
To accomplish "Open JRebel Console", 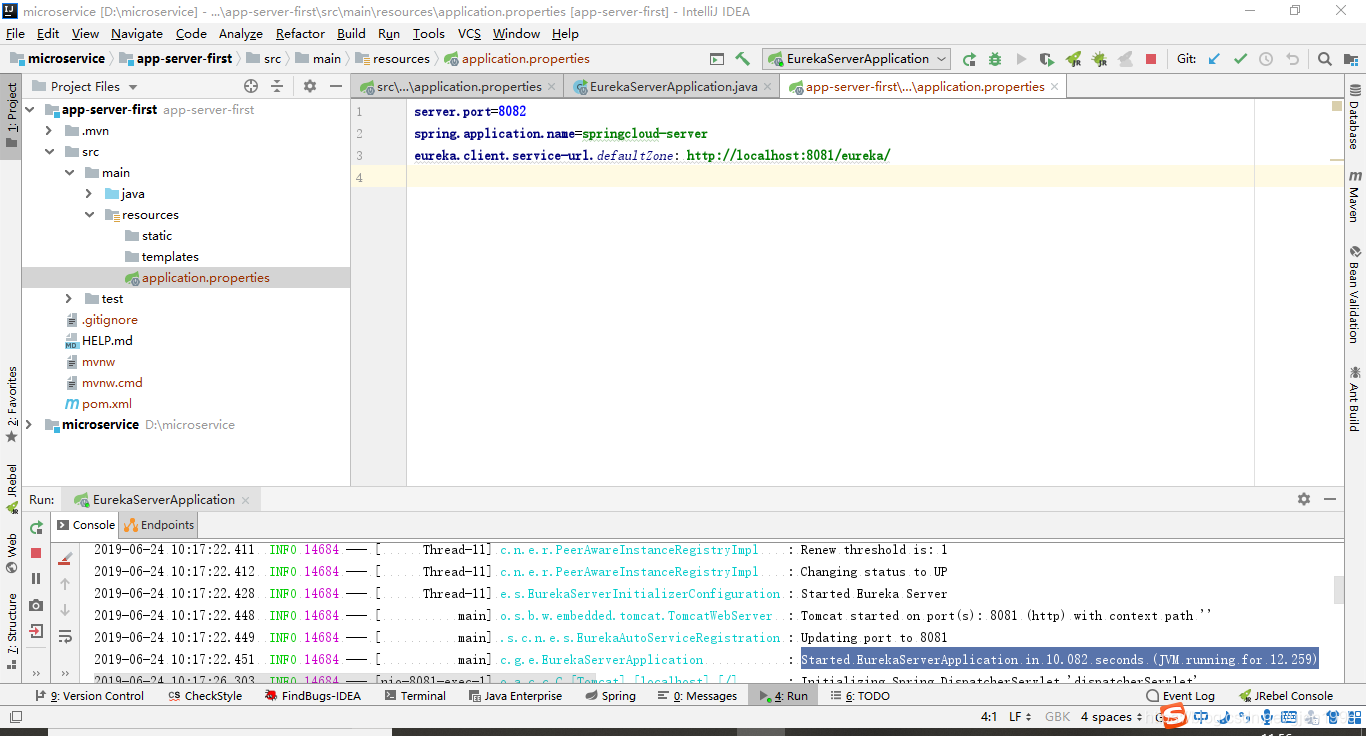I will (1285, 696).
